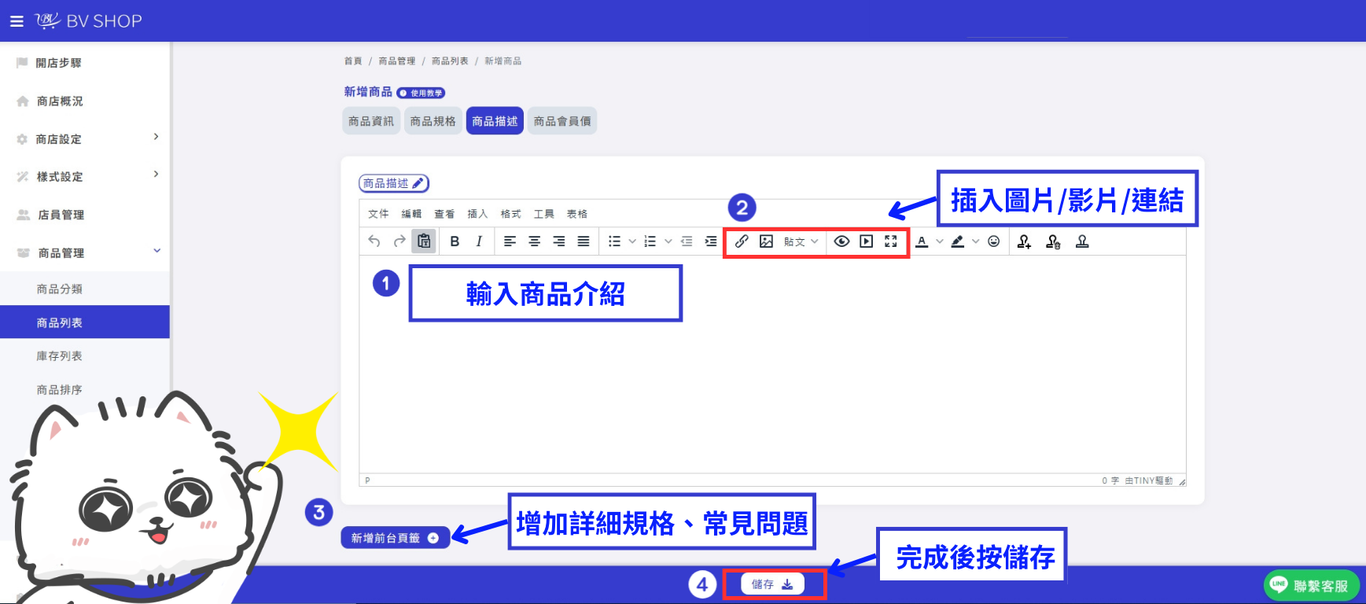
Task: Insert an image in the editor
Action: pyautogui.click(x=766, y=241)
